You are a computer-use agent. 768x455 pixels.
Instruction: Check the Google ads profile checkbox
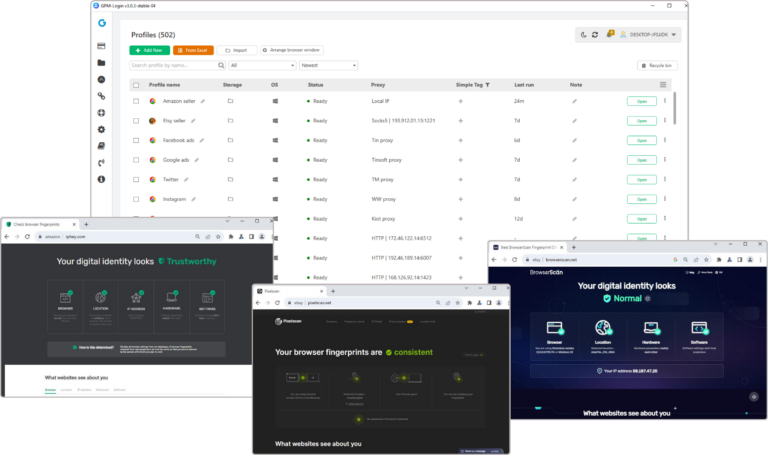(136, 160)
